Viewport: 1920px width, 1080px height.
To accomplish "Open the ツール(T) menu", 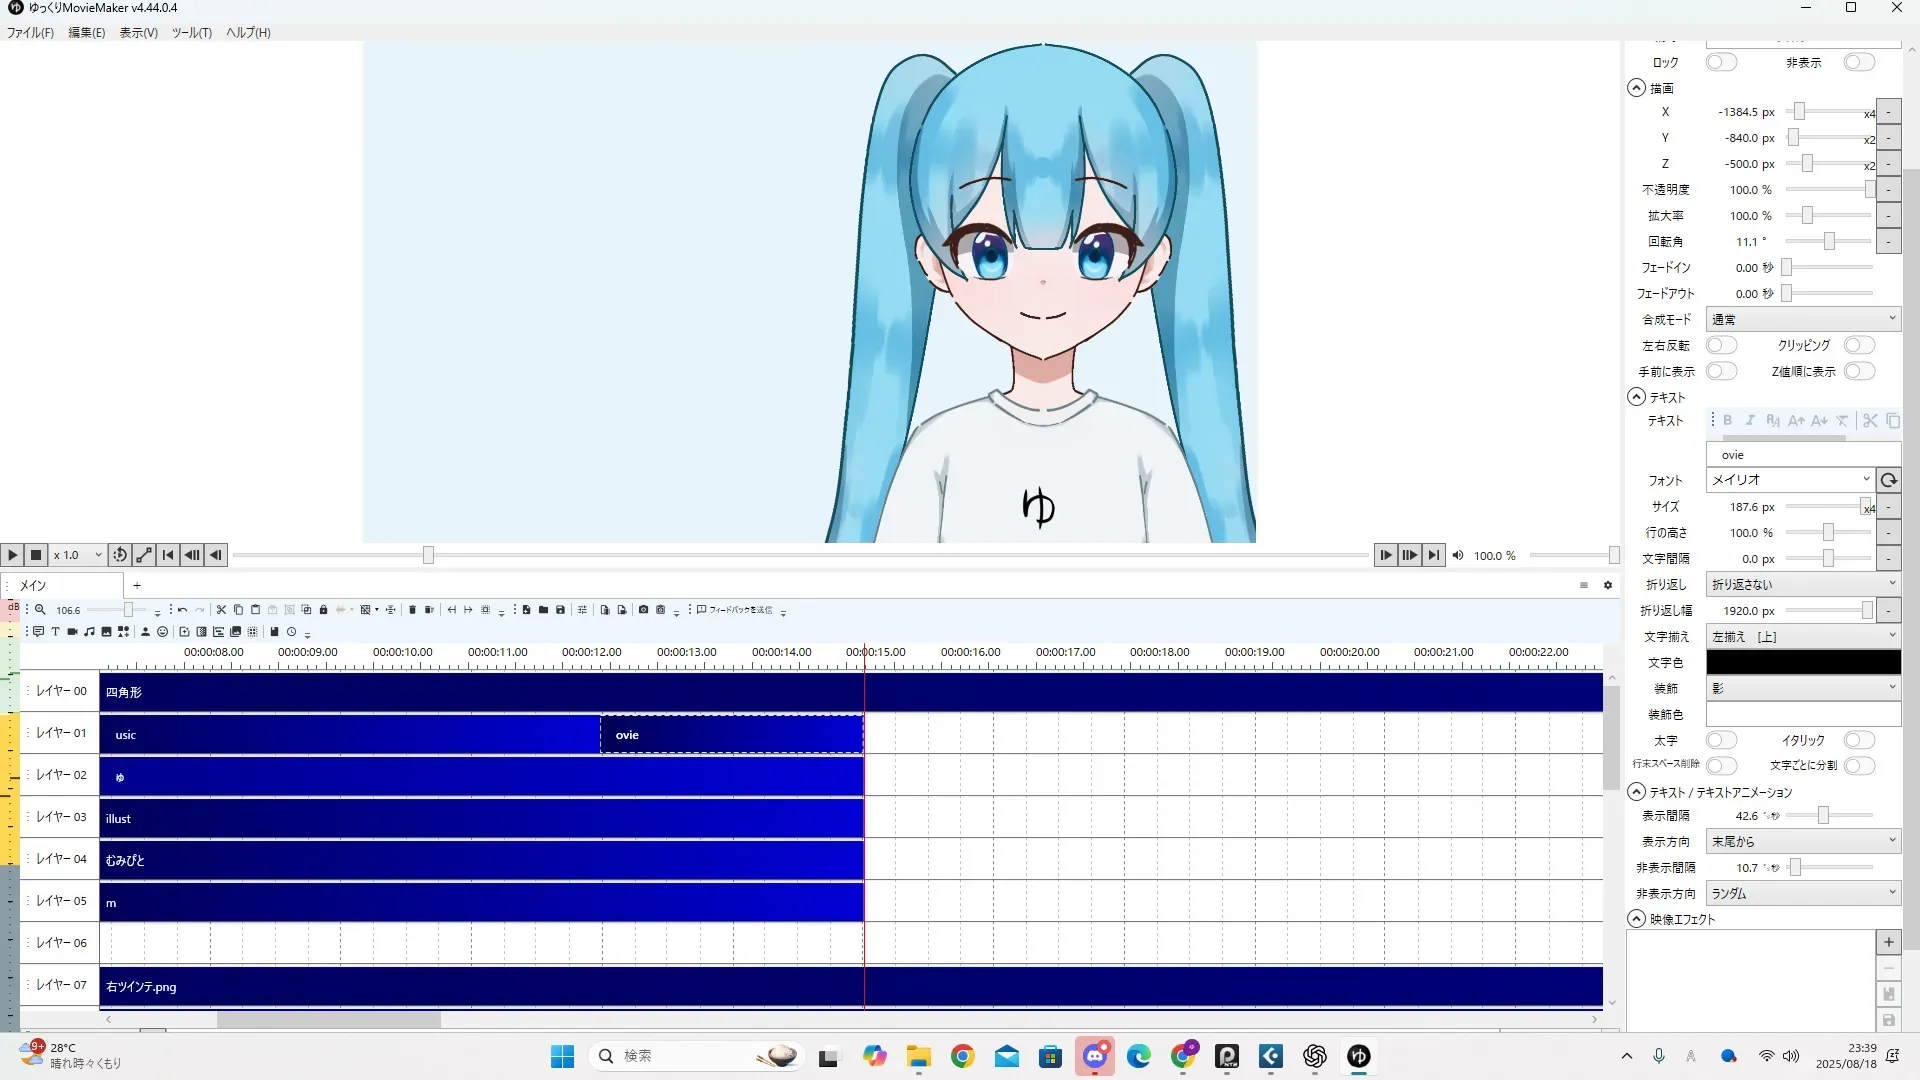I will pyautogui.click(x=191, y=32).
